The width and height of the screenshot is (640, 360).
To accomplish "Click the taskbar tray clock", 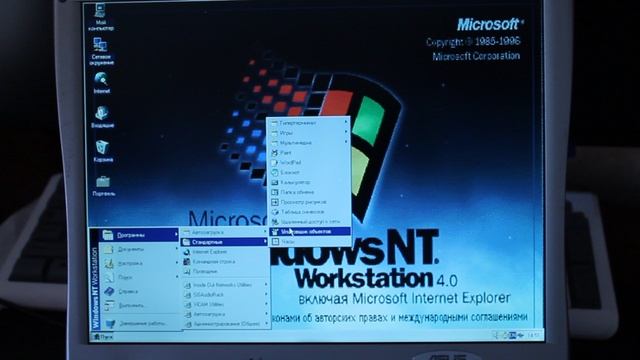I will point(533,335).
